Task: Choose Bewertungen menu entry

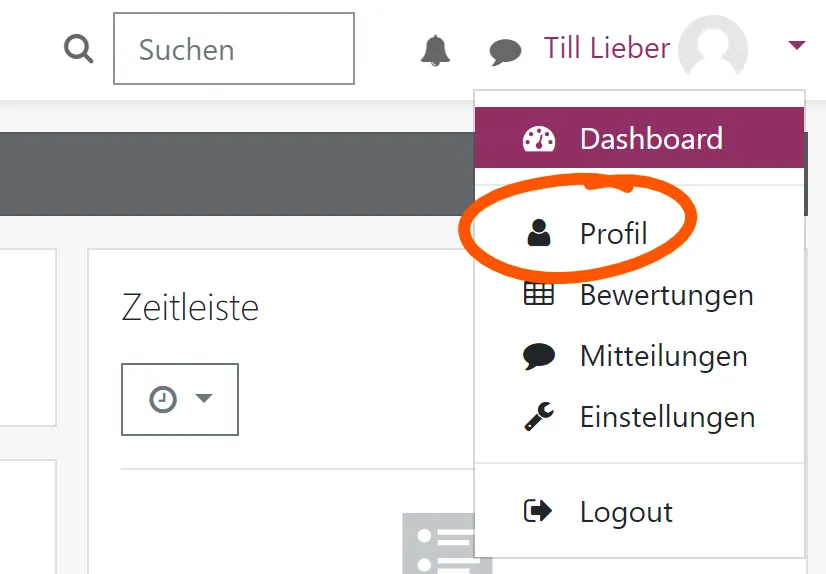Action: [666, 295]
